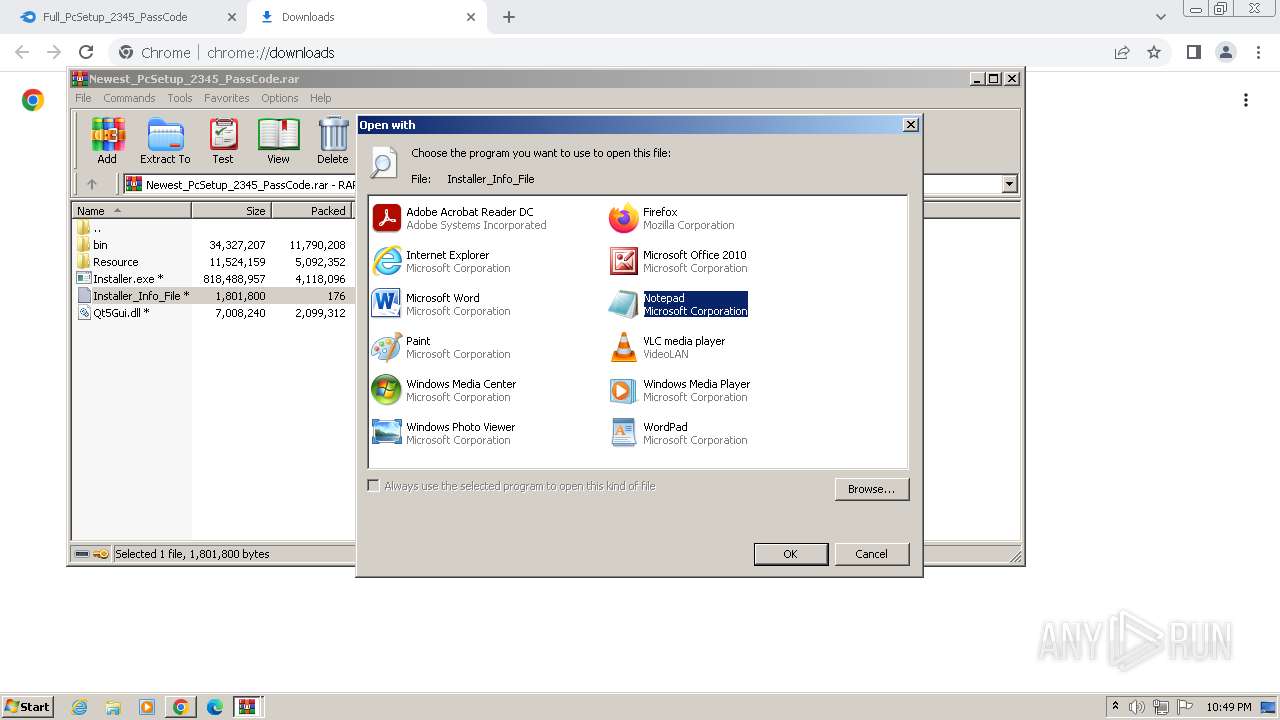The height and width of the screenshot is (720, 1280).
Task: Open downloads page three-dot menu
Action: click(1246, 100)
